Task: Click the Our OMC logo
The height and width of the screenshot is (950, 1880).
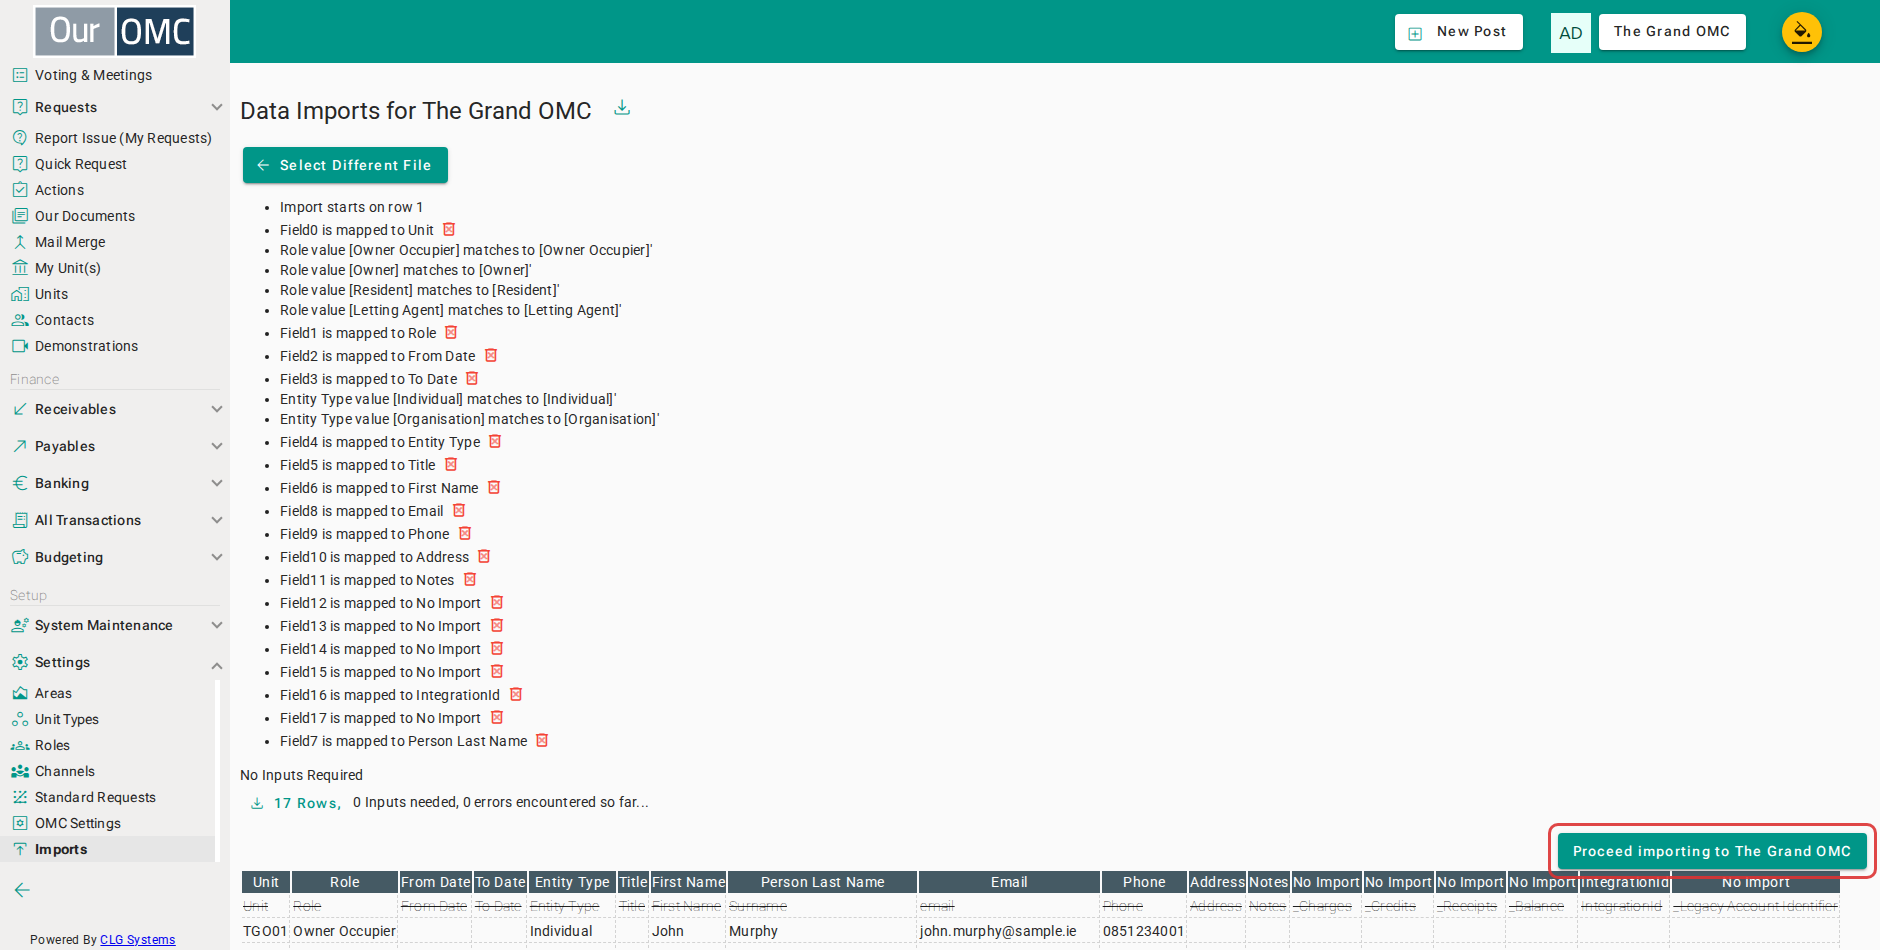Action: (x=115, y=31)
